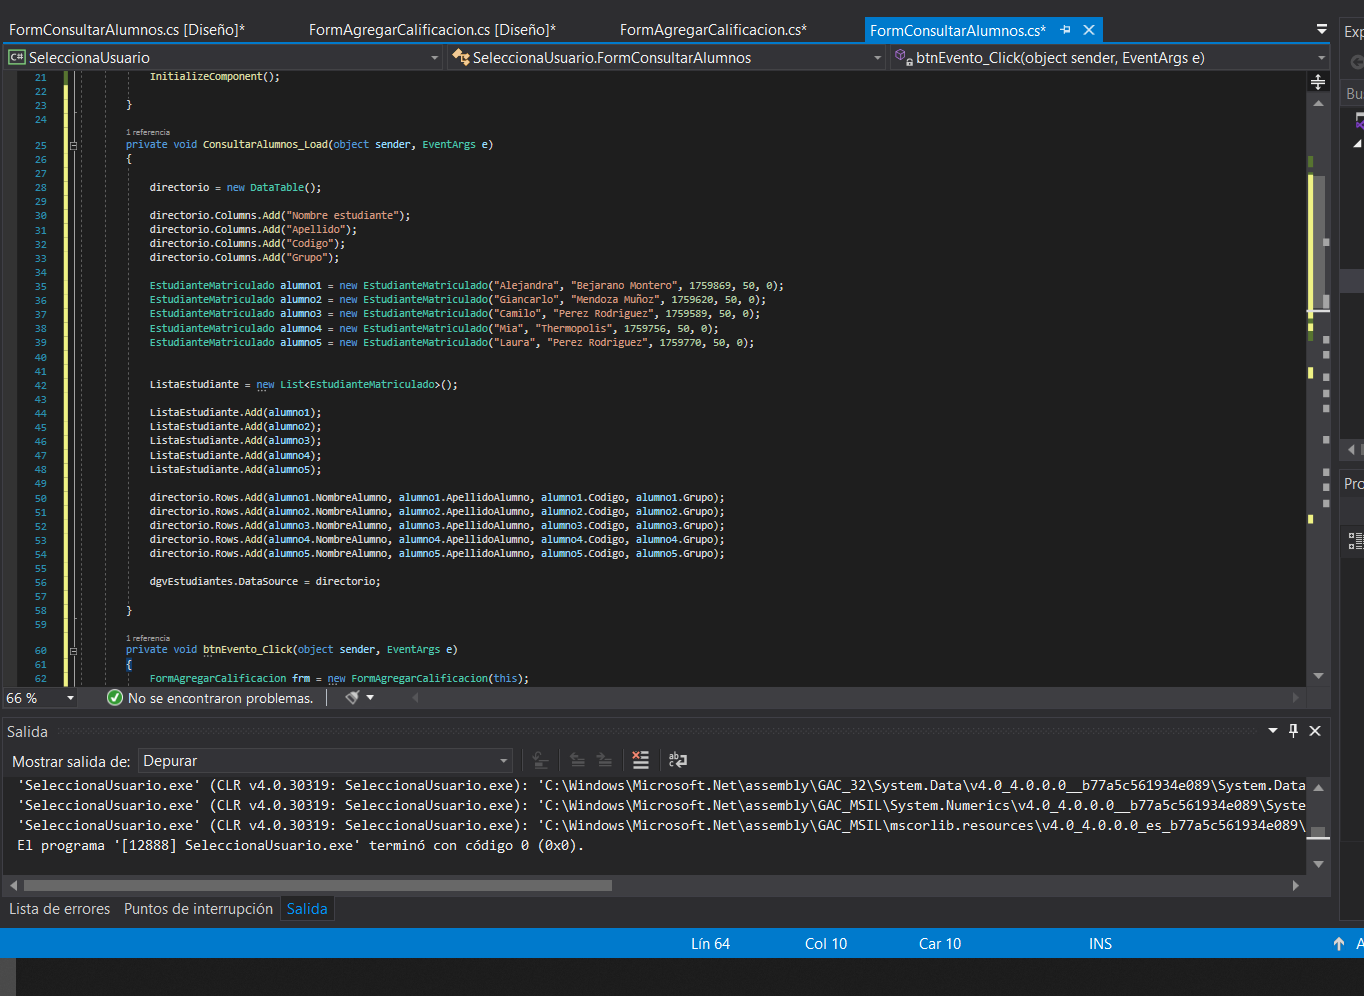This screenshot has height=996, width=1364.
Task: Switch to FormConsultarAlumnos.cs [Diseño]* tab
Action: (127, 30)
